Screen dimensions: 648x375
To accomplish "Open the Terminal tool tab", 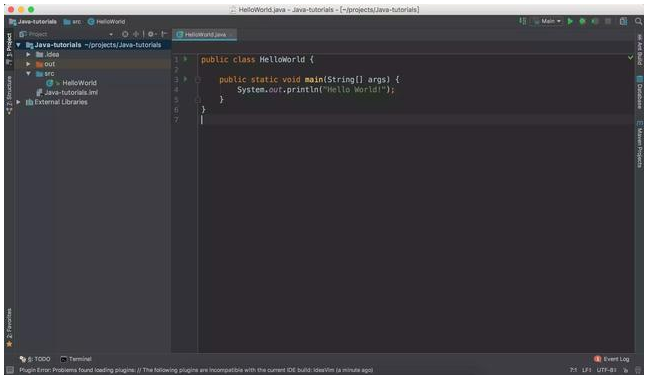I will pyautogui.click(x=76, y=359).
